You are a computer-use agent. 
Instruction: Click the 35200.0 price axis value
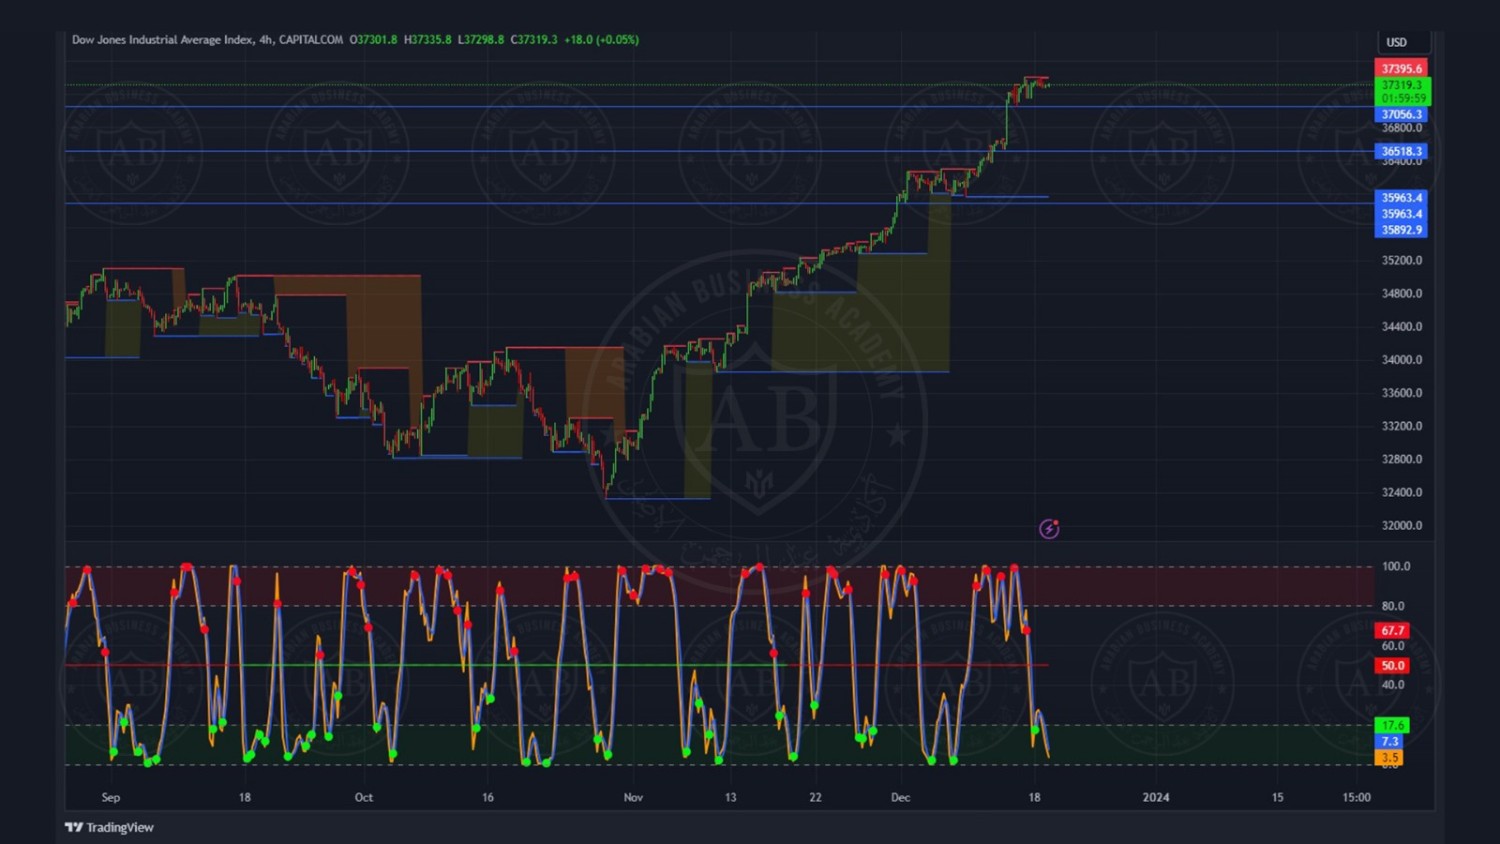point(1401,260)
